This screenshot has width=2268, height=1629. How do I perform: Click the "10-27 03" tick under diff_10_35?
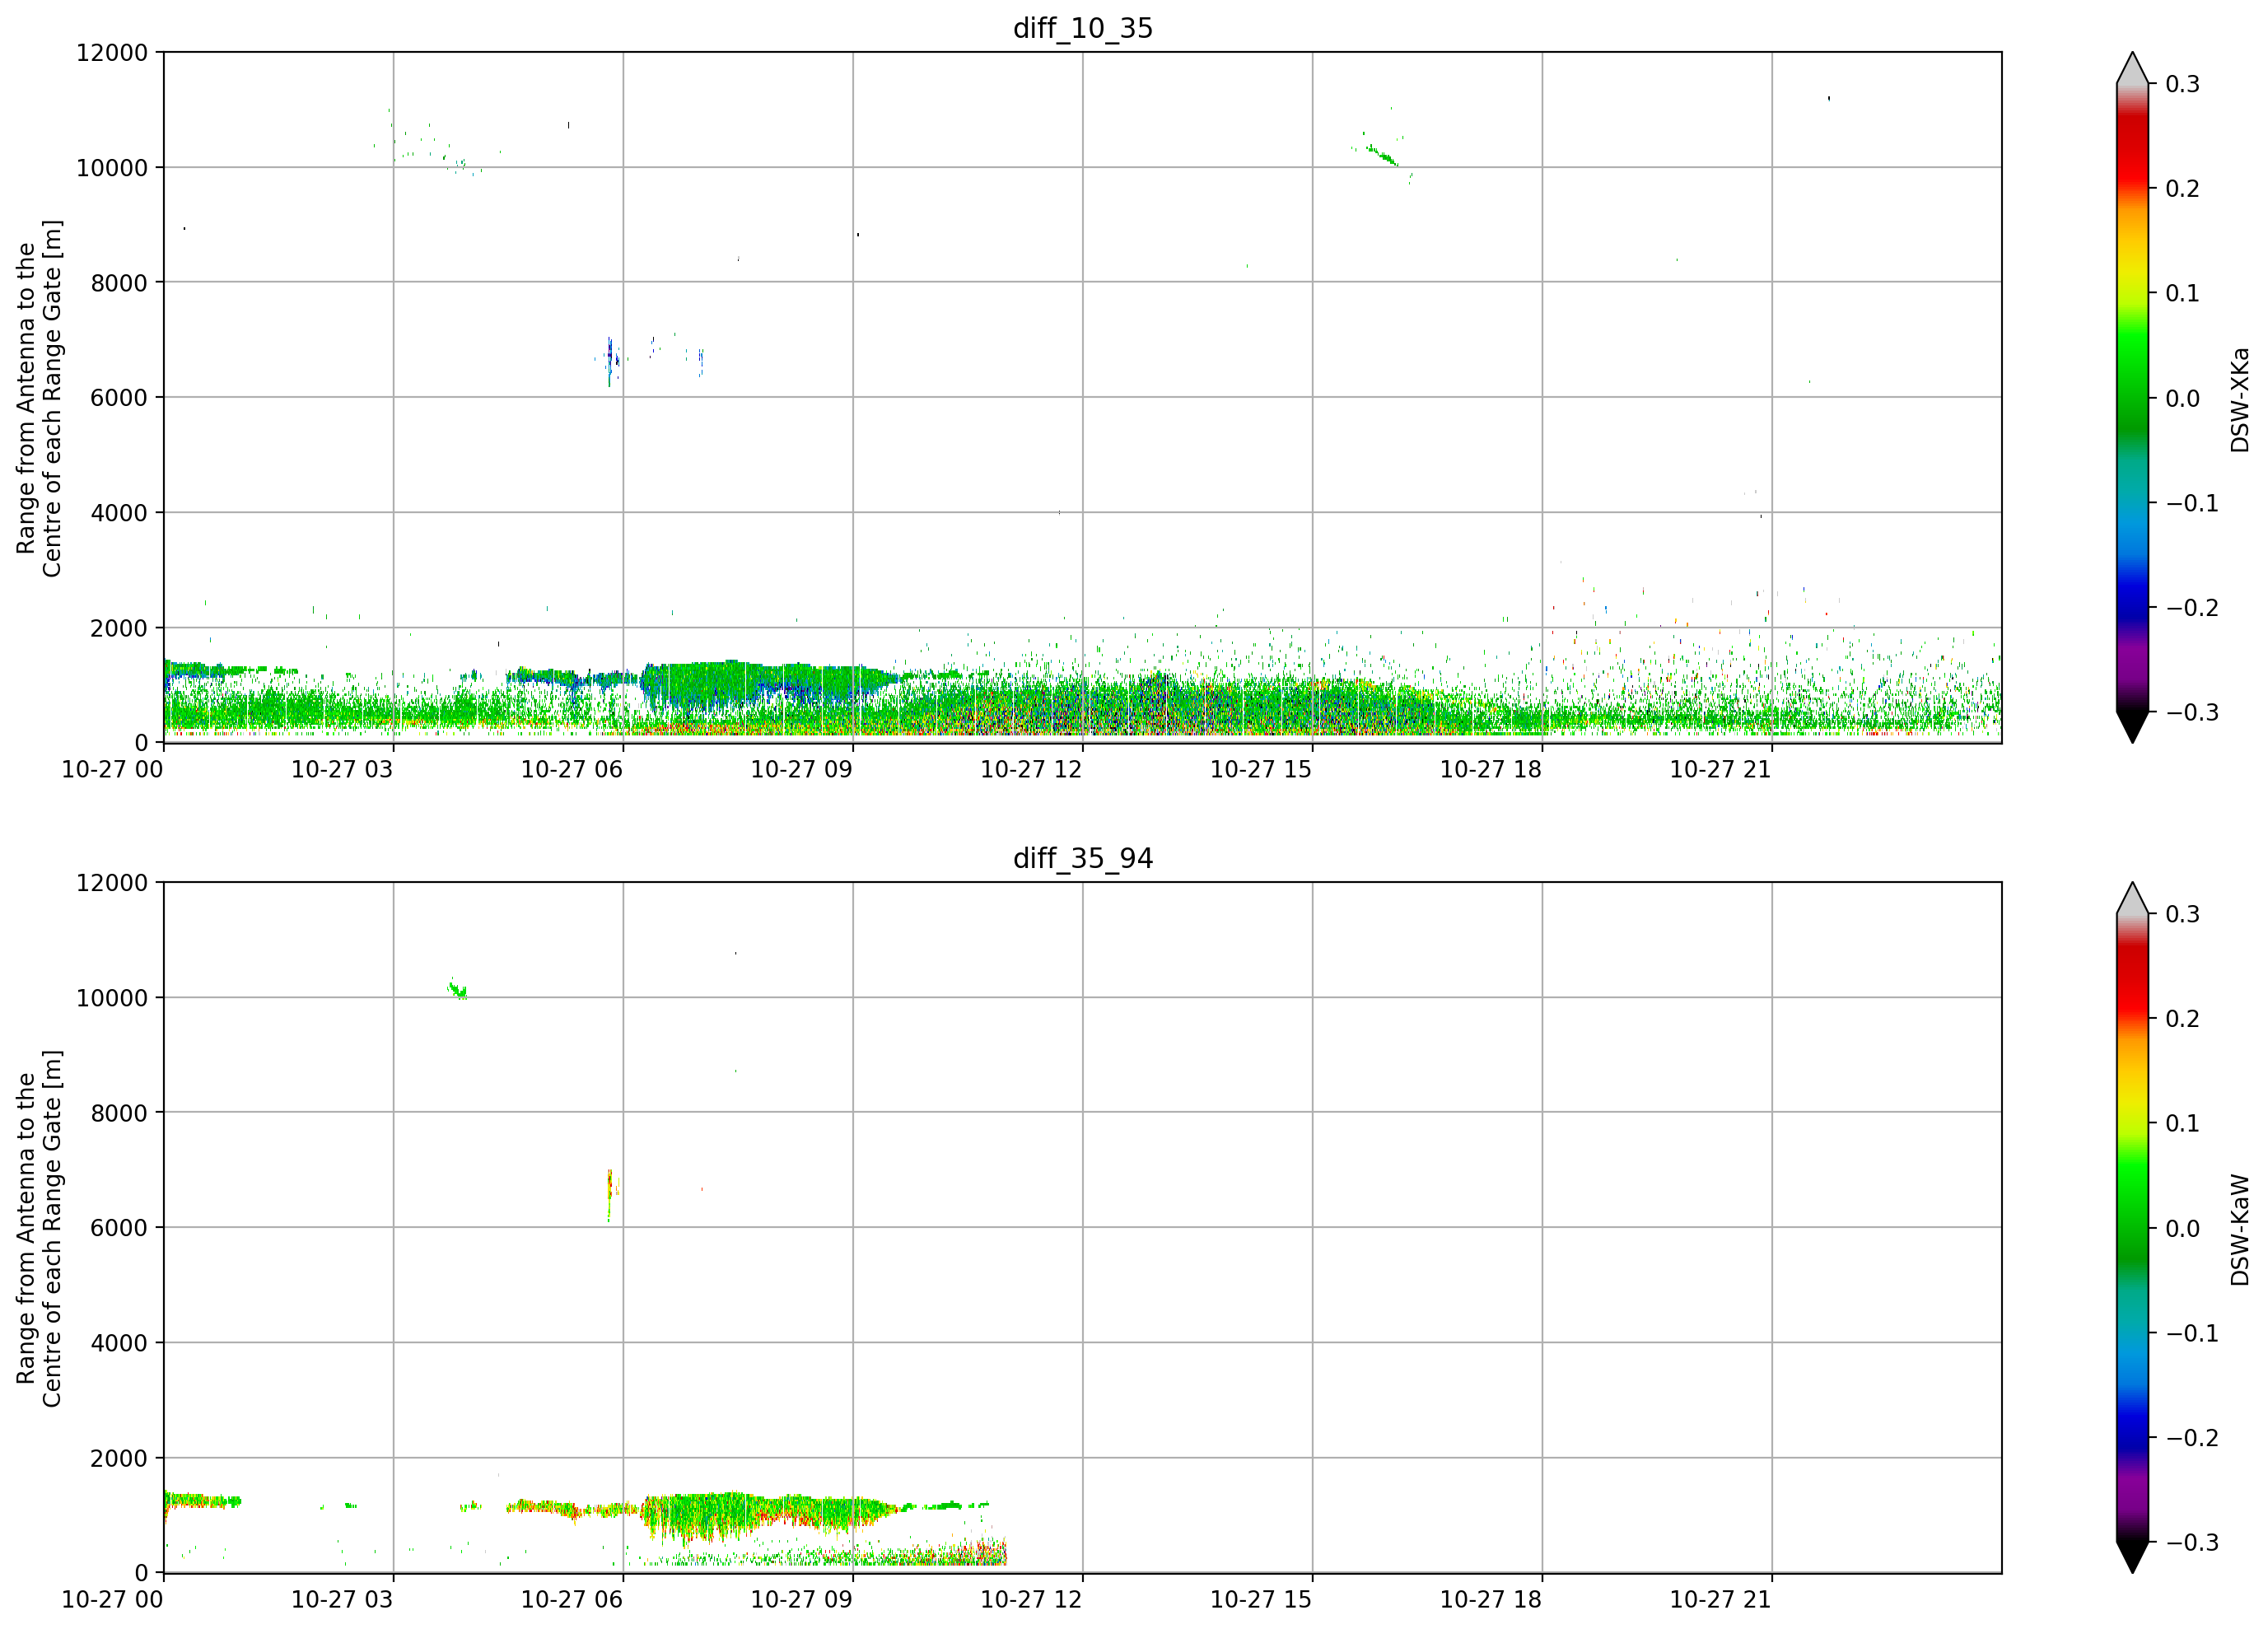pos(342,769)
